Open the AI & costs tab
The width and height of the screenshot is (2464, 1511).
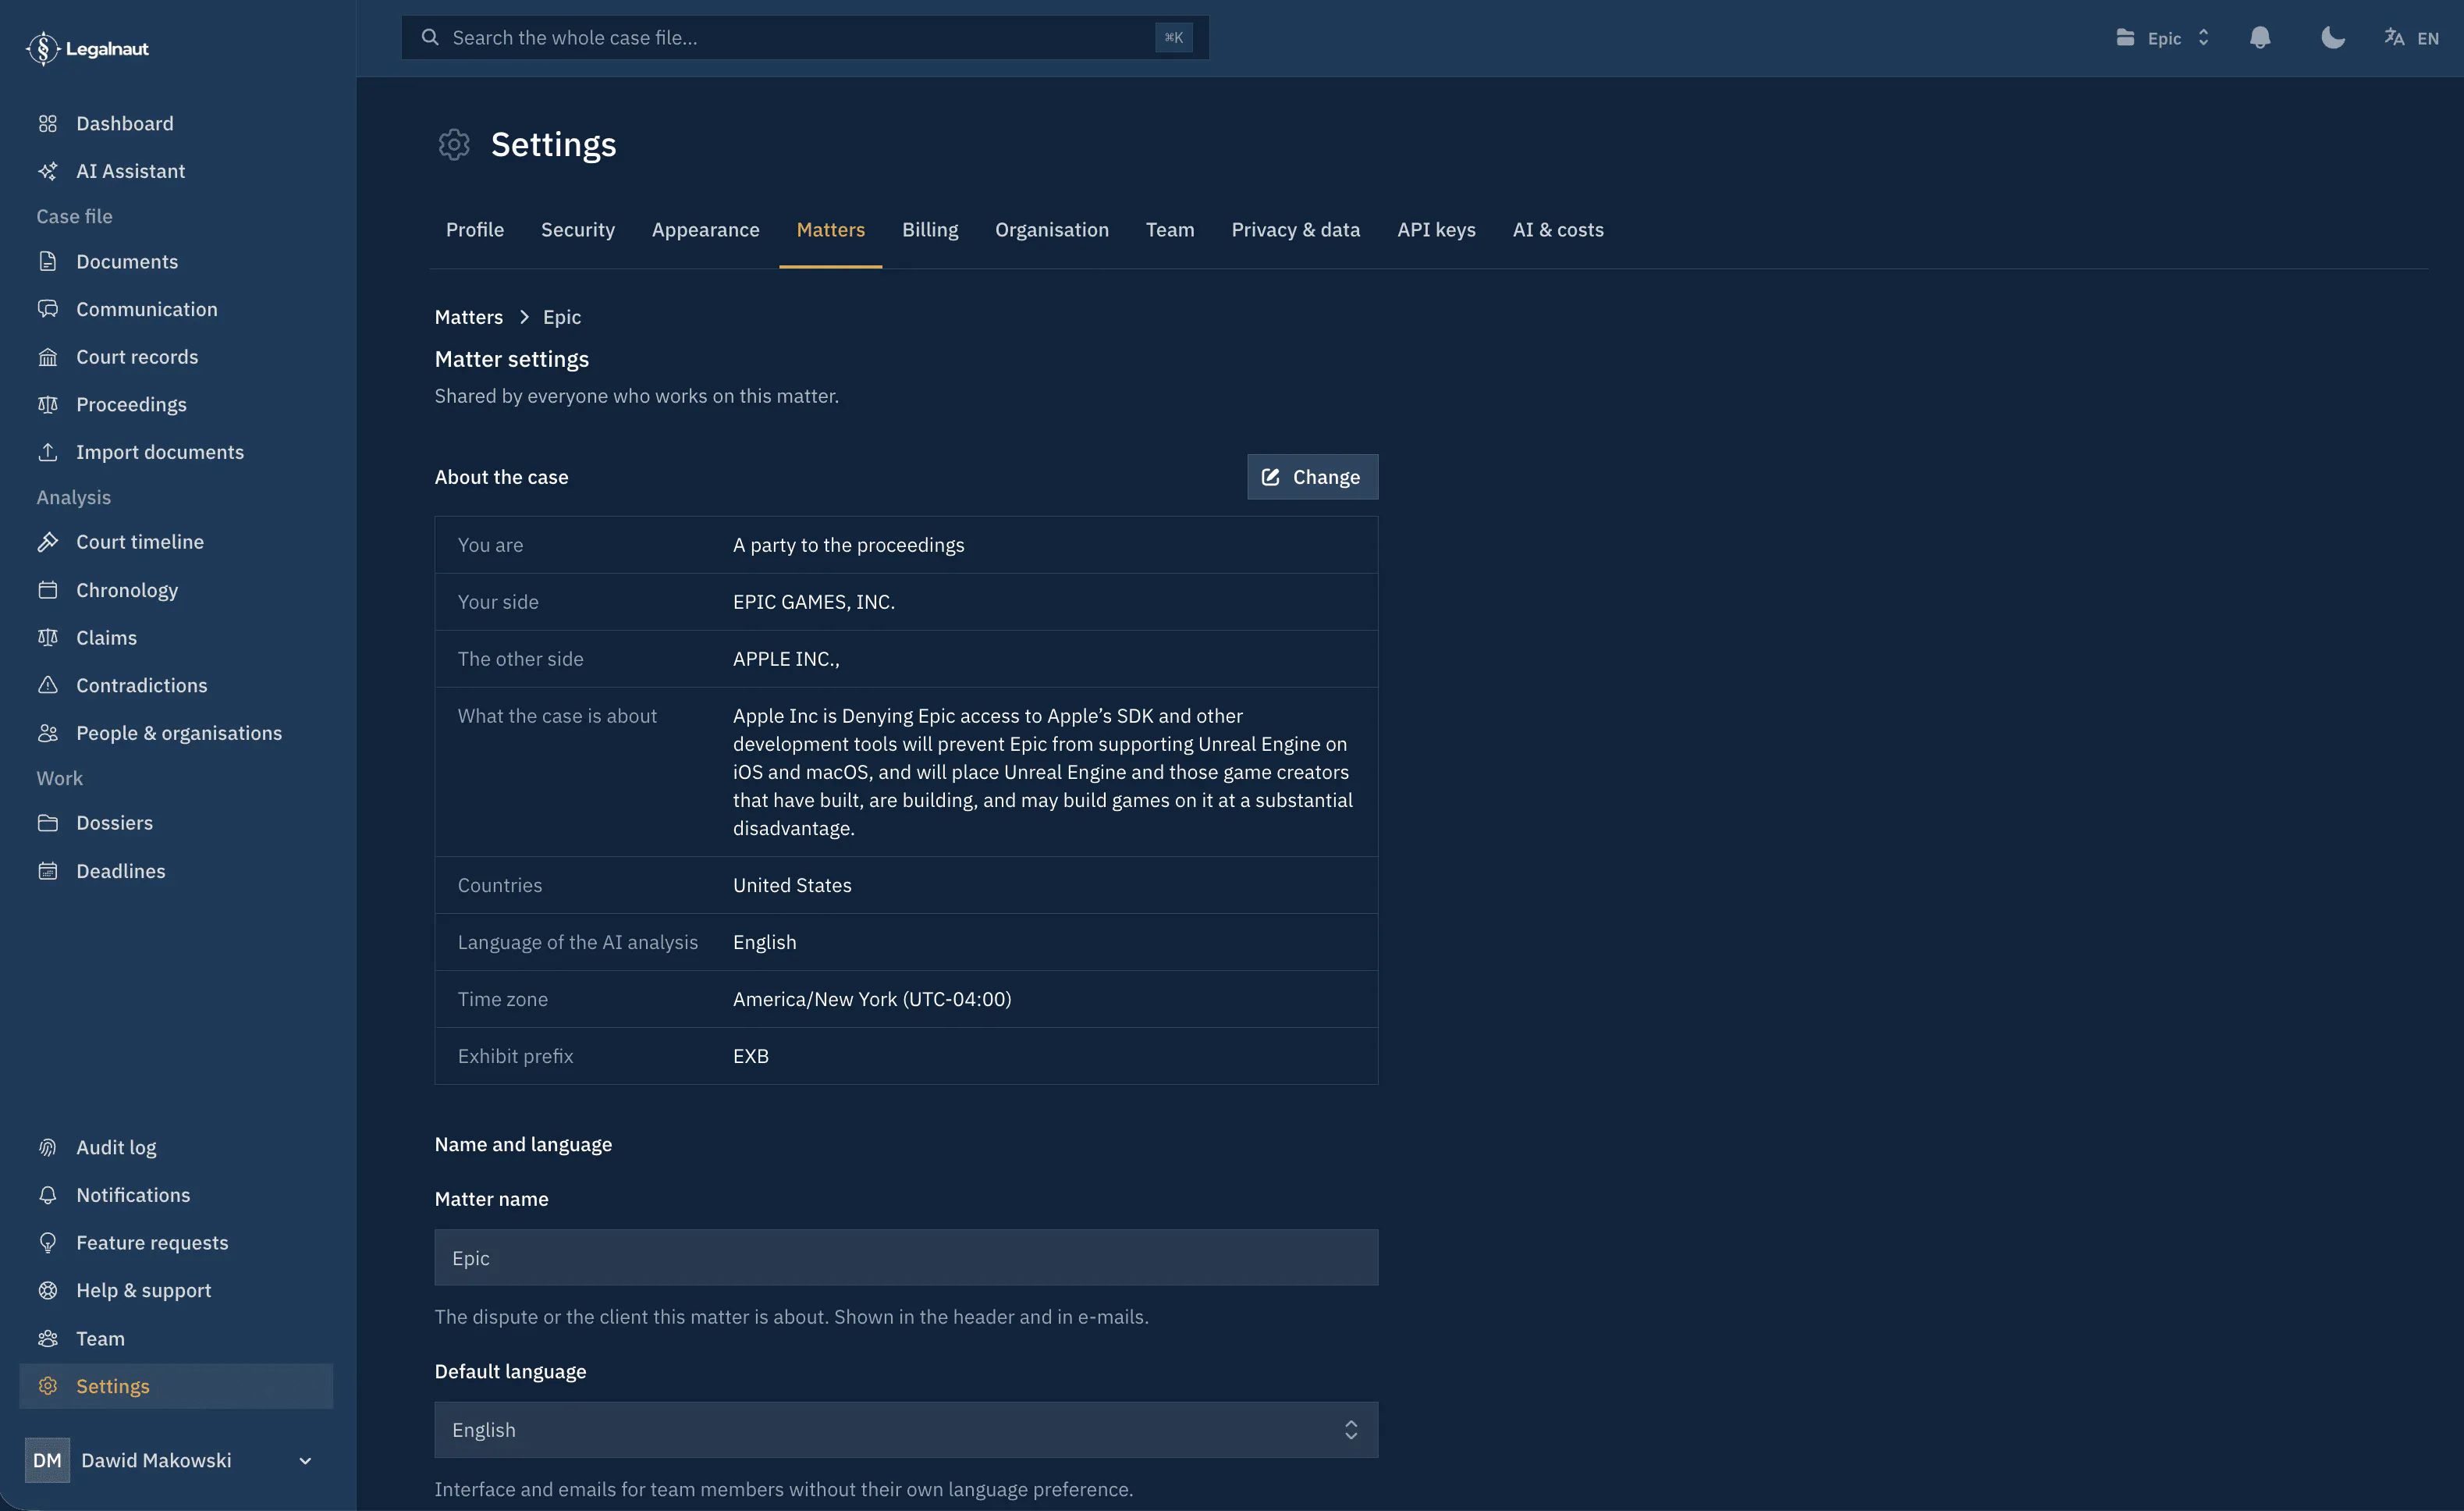click(x=1558, y=230)
